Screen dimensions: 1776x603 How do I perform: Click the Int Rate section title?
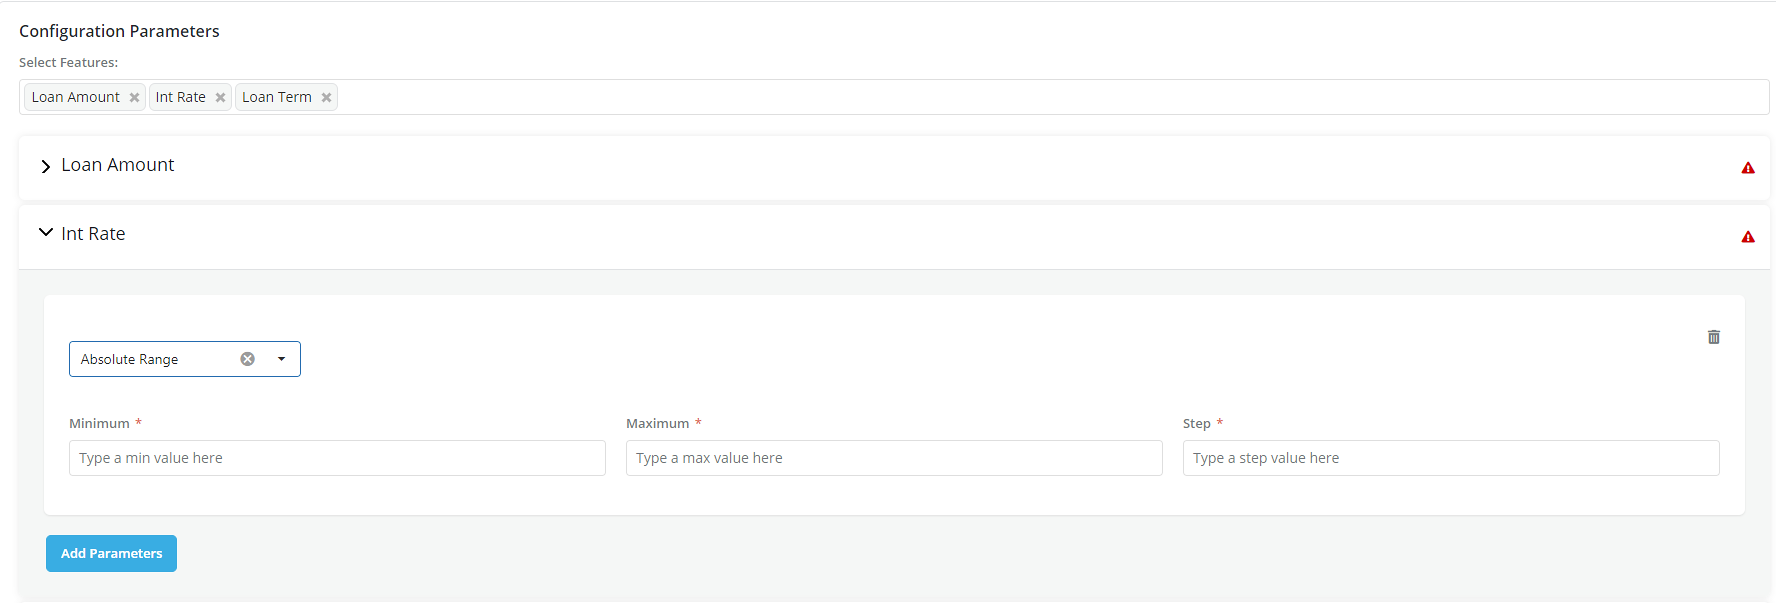[93, 234]
